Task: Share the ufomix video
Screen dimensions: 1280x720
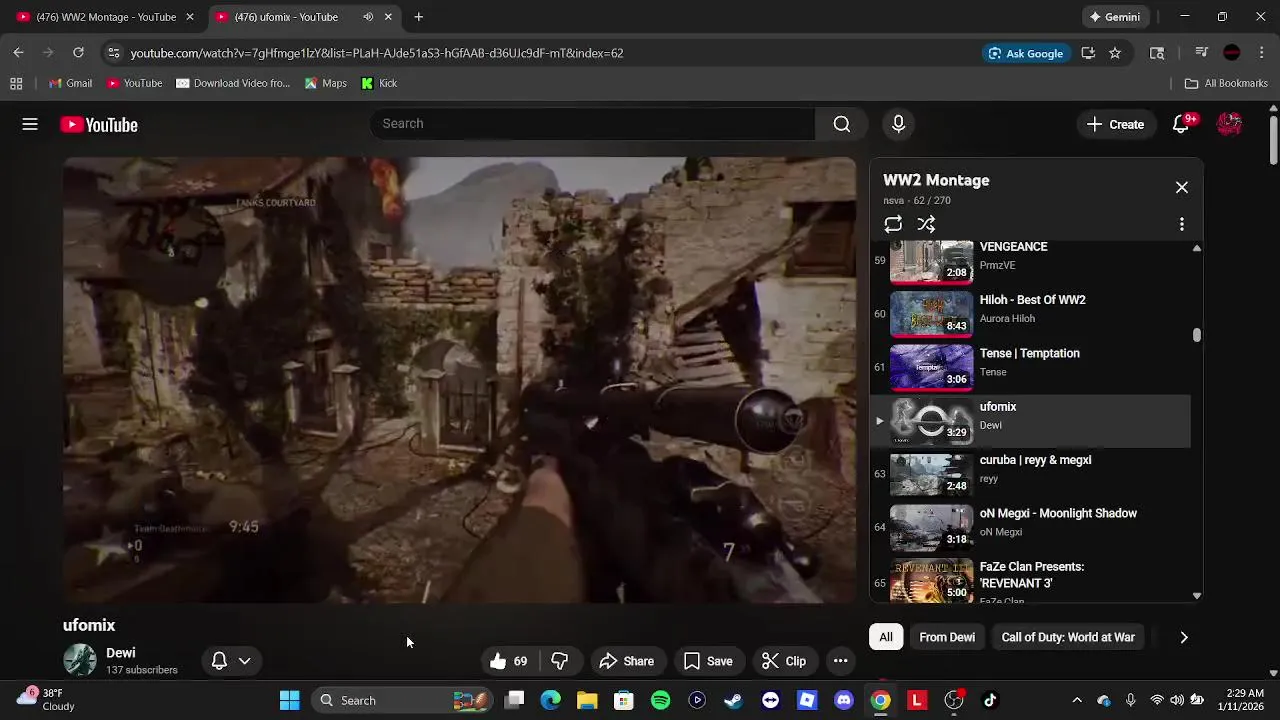Action: click(626, 661)
